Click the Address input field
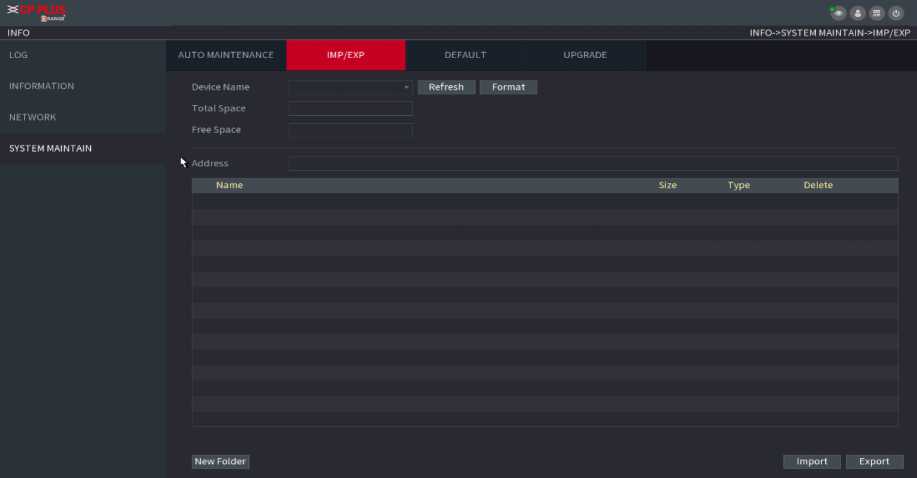This screenshot has width=917, height=478. pyautogui.click(x=592, y=163)
